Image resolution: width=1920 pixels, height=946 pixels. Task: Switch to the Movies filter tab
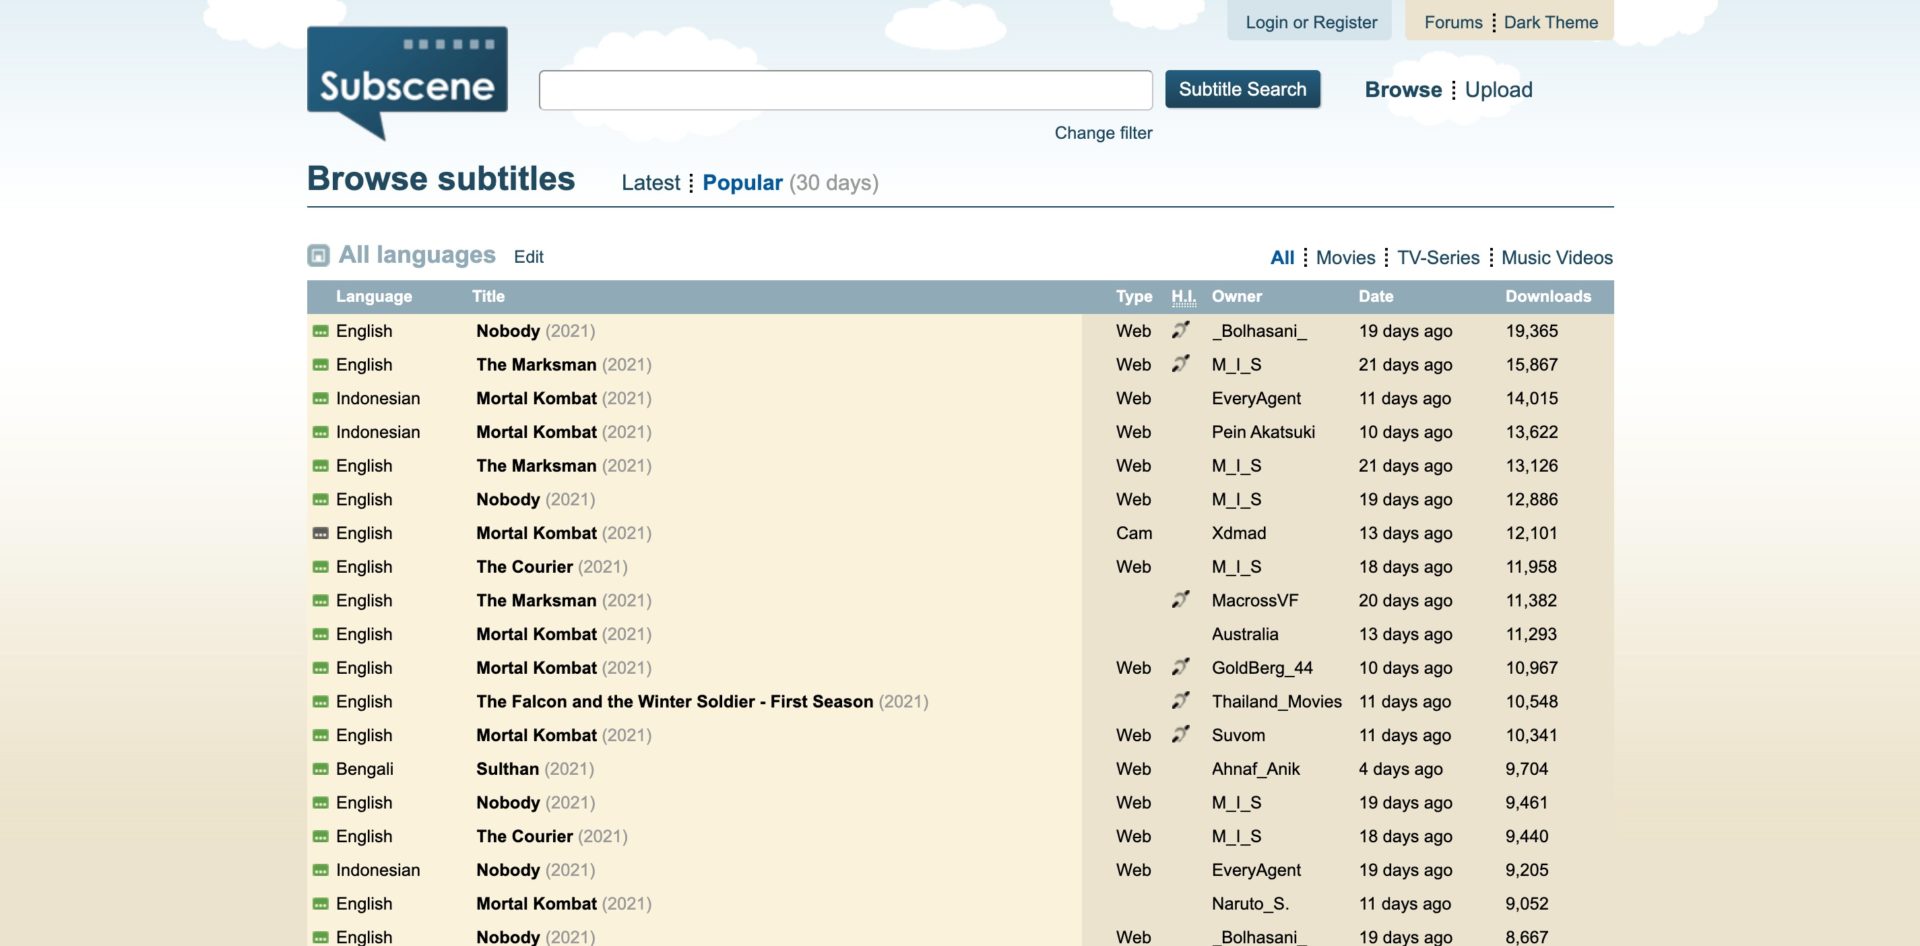click(x=1345, y=257)
